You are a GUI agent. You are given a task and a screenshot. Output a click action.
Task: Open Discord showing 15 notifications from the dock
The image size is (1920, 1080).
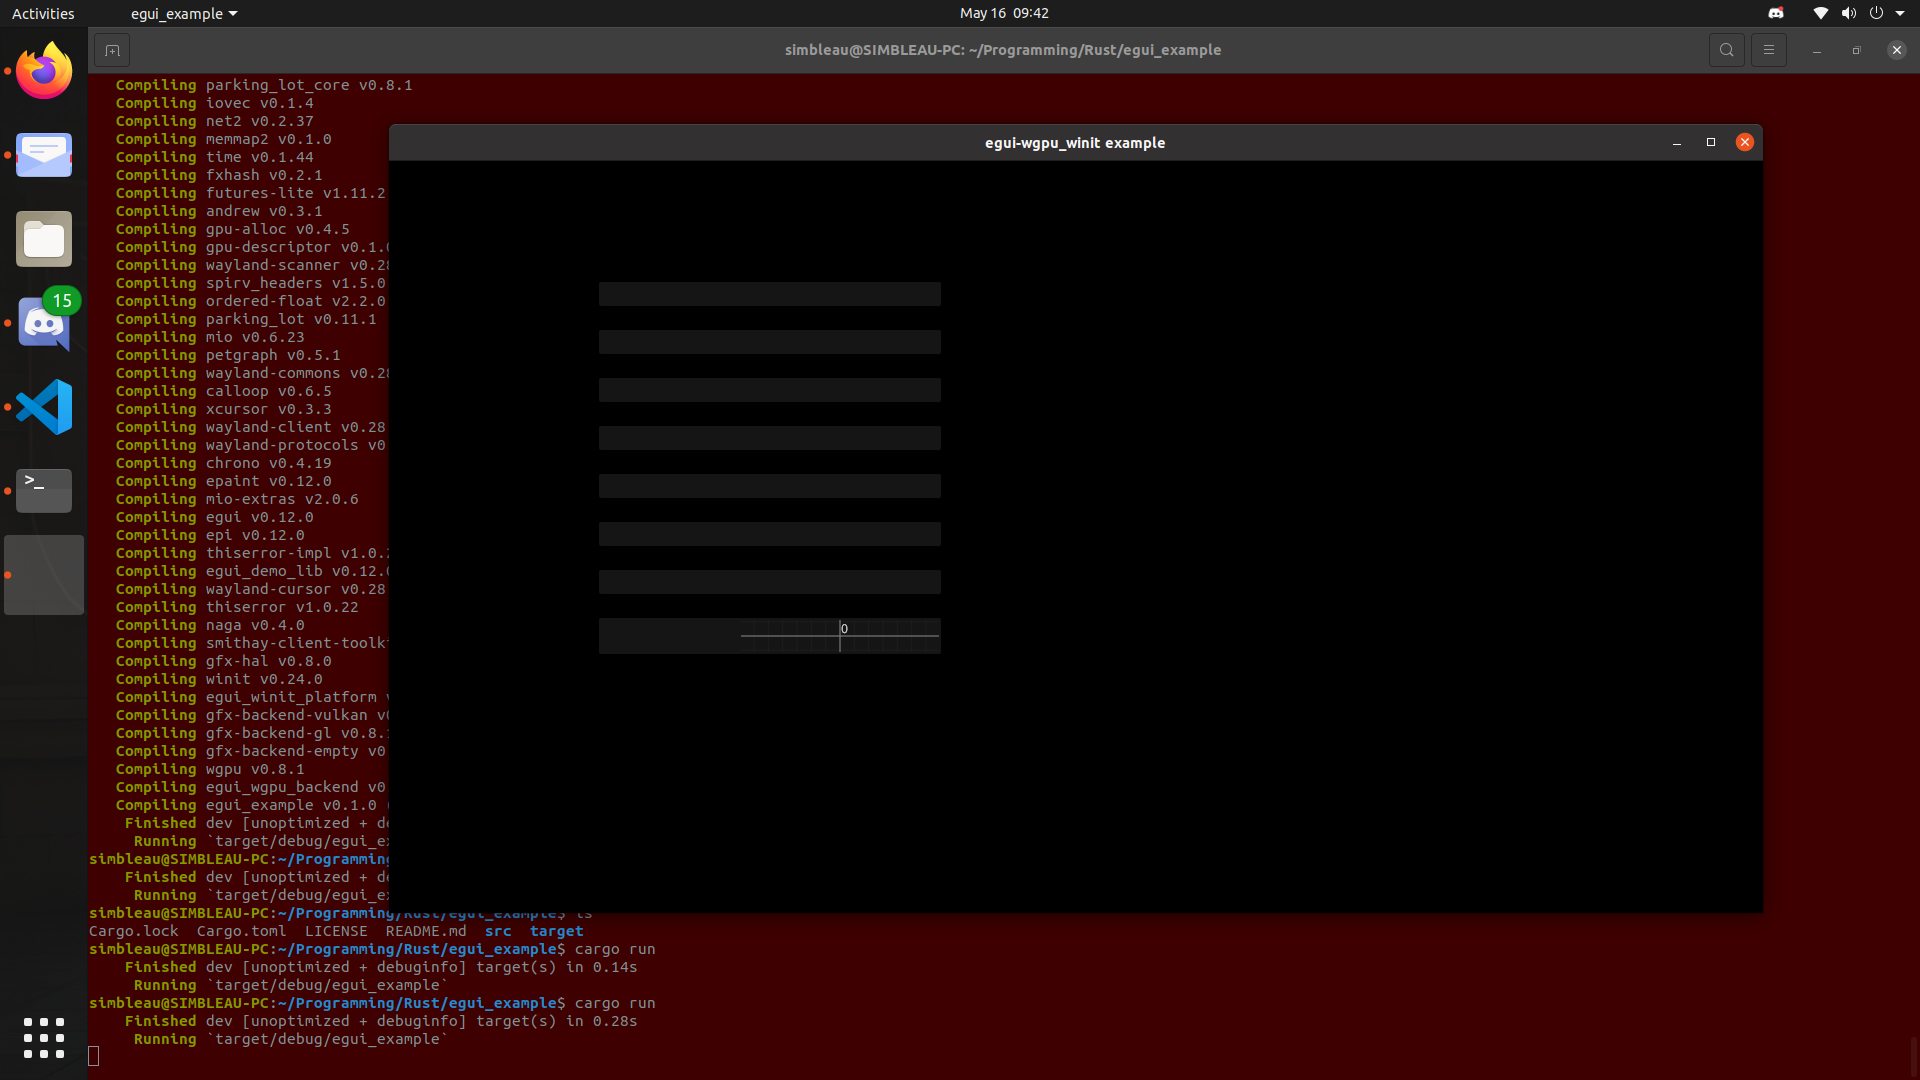click(x=43, y=322)
